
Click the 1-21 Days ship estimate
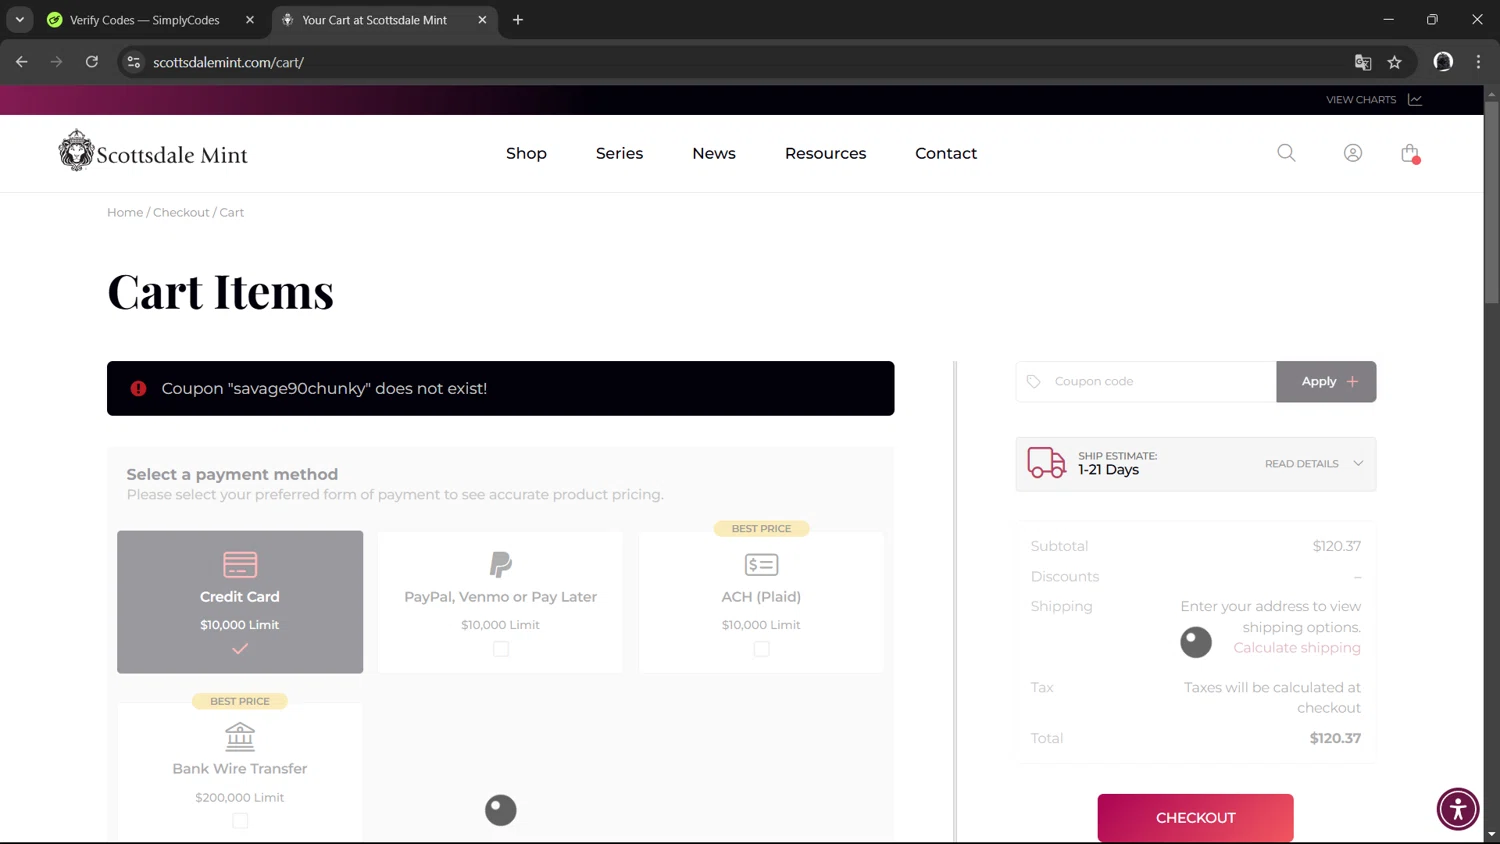1108,470
